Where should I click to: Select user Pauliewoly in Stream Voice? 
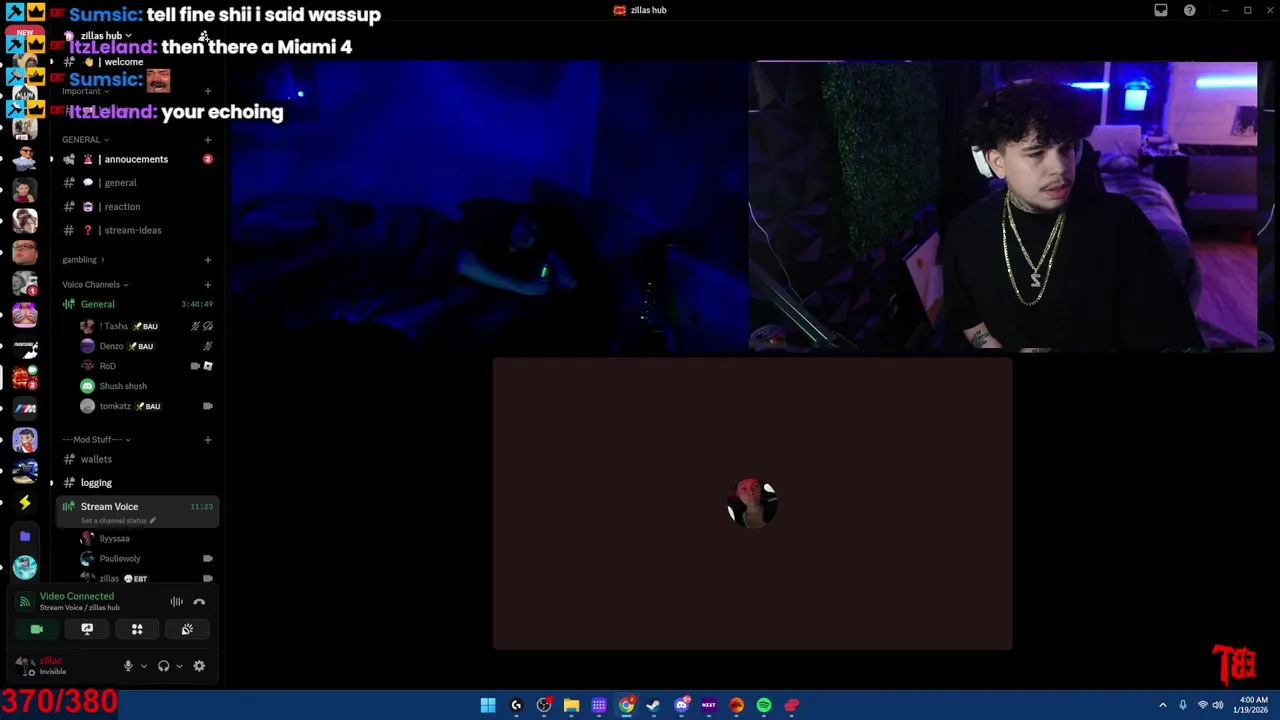tap(146, 559)
